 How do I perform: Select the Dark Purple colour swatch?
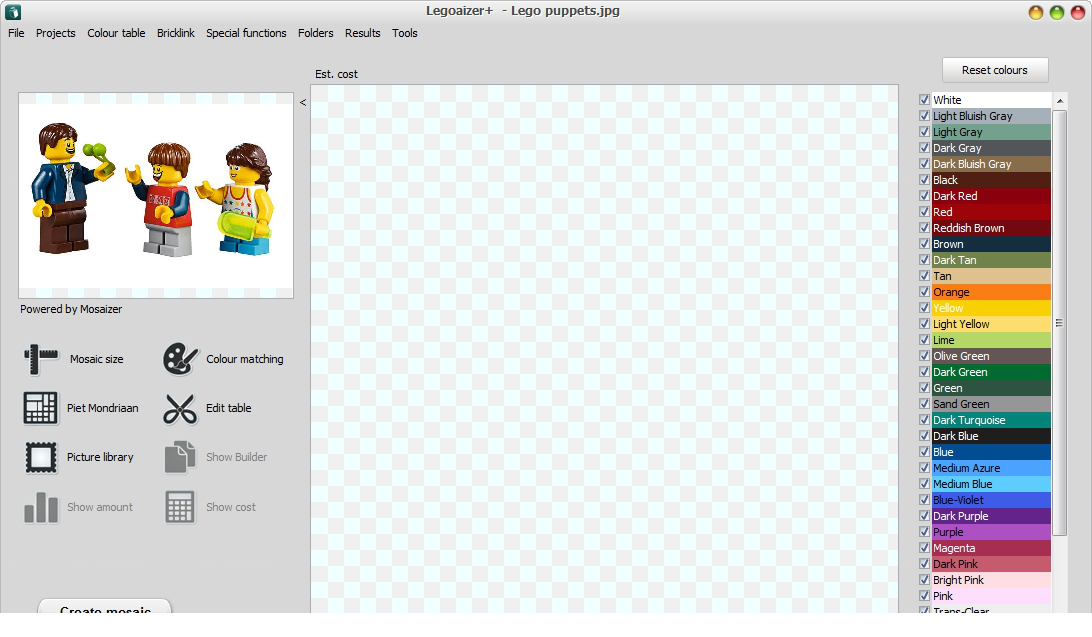991,516
